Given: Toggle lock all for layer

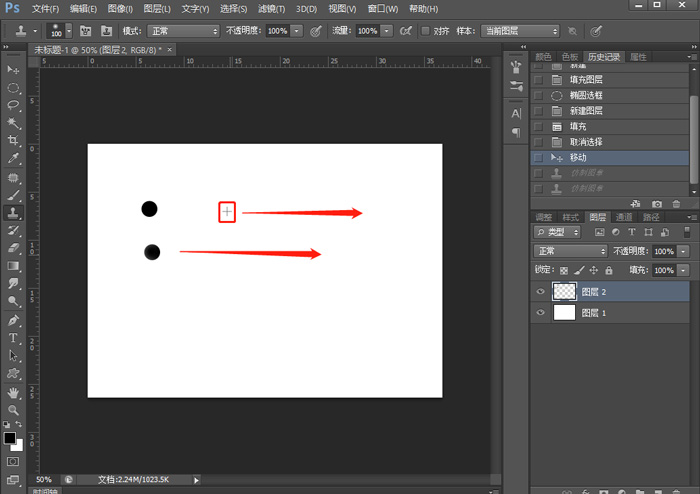Looking at the screenshot, I should (608, 270).
